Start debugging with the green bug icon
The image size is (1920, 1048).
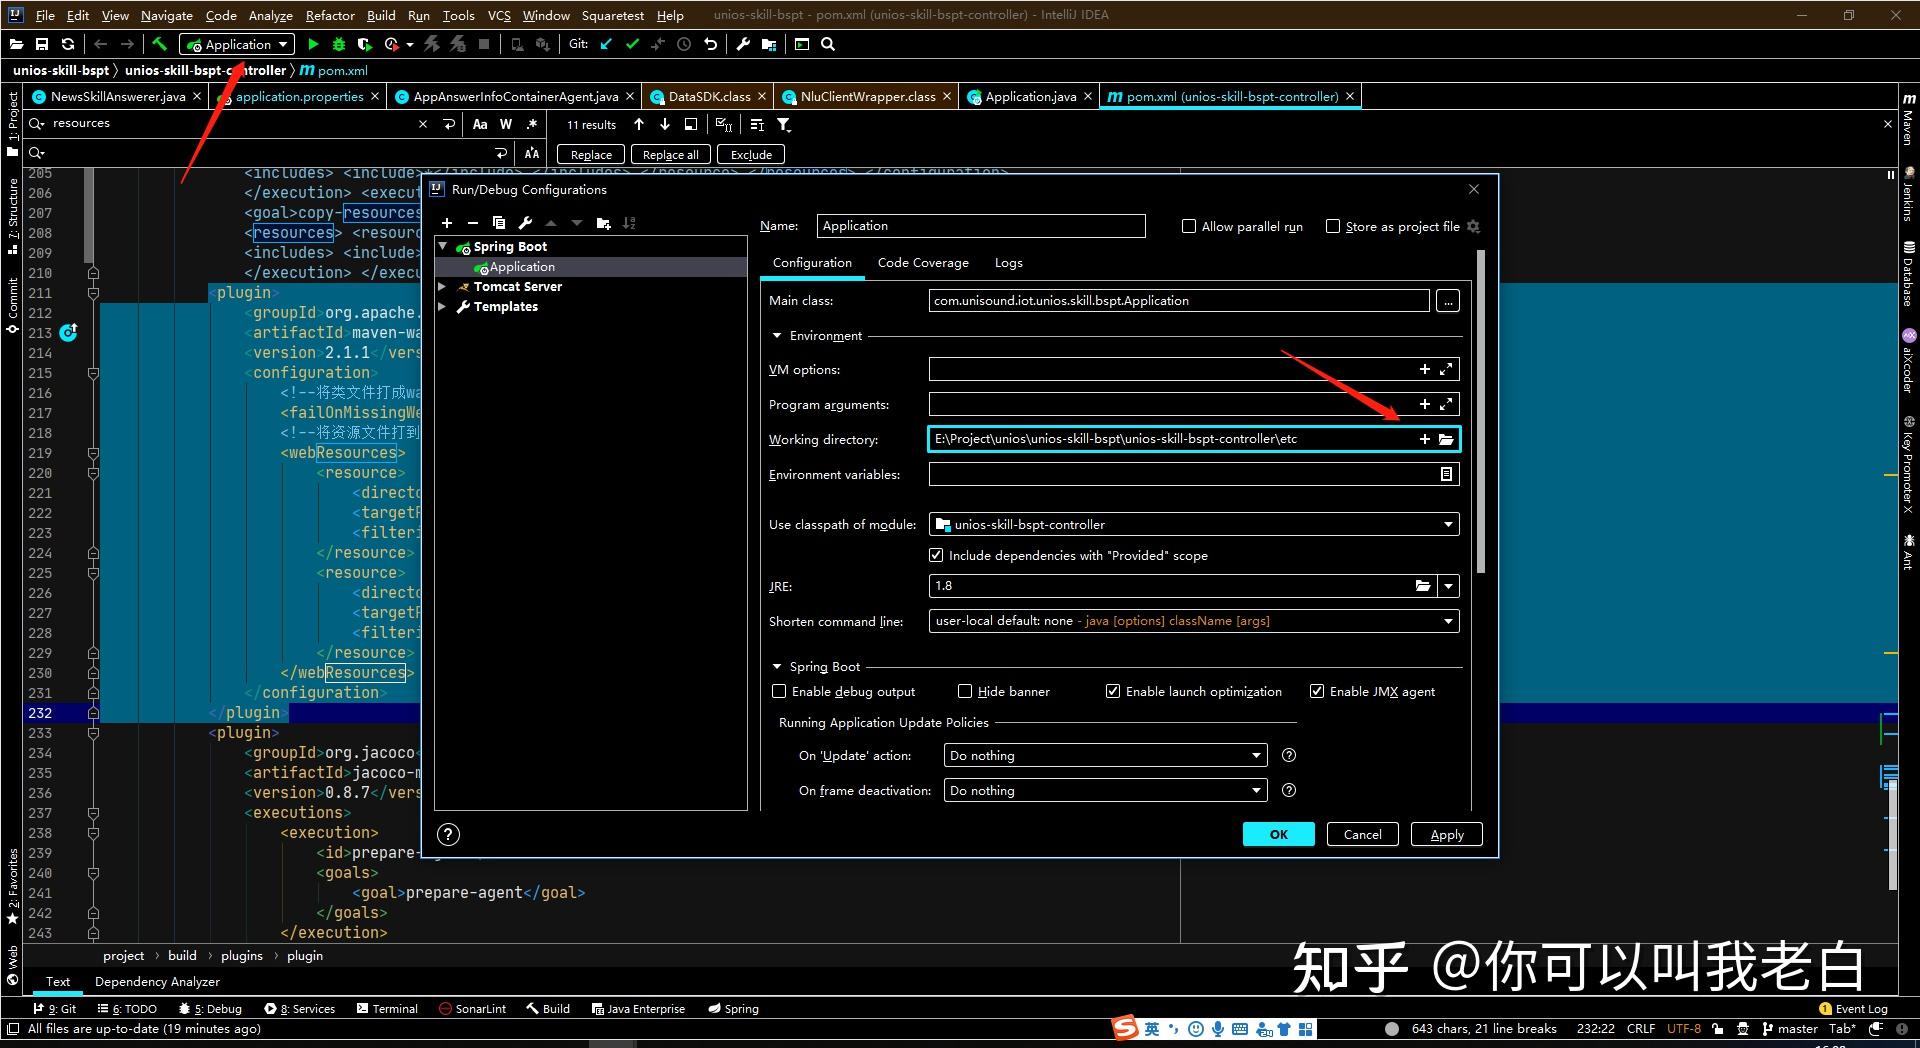click(x=339, y=44)
